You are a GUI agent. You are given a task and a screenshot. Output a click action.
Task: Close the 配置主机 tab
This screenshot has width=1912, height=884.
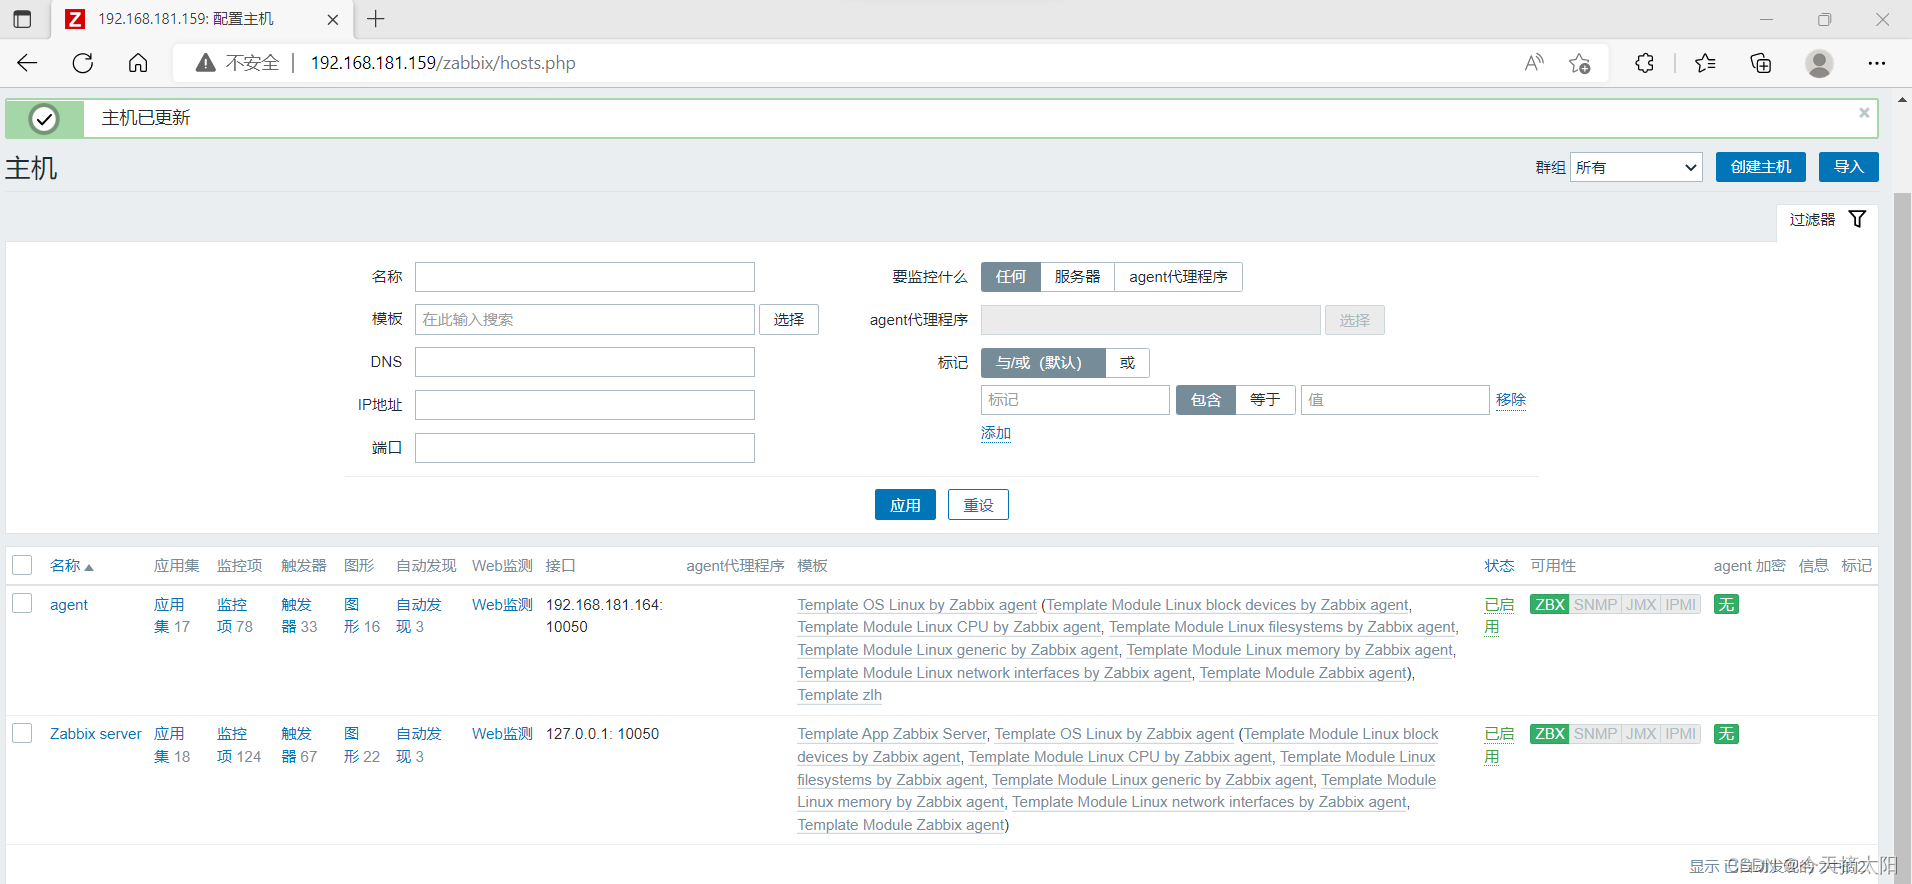[x=333, y=19]
